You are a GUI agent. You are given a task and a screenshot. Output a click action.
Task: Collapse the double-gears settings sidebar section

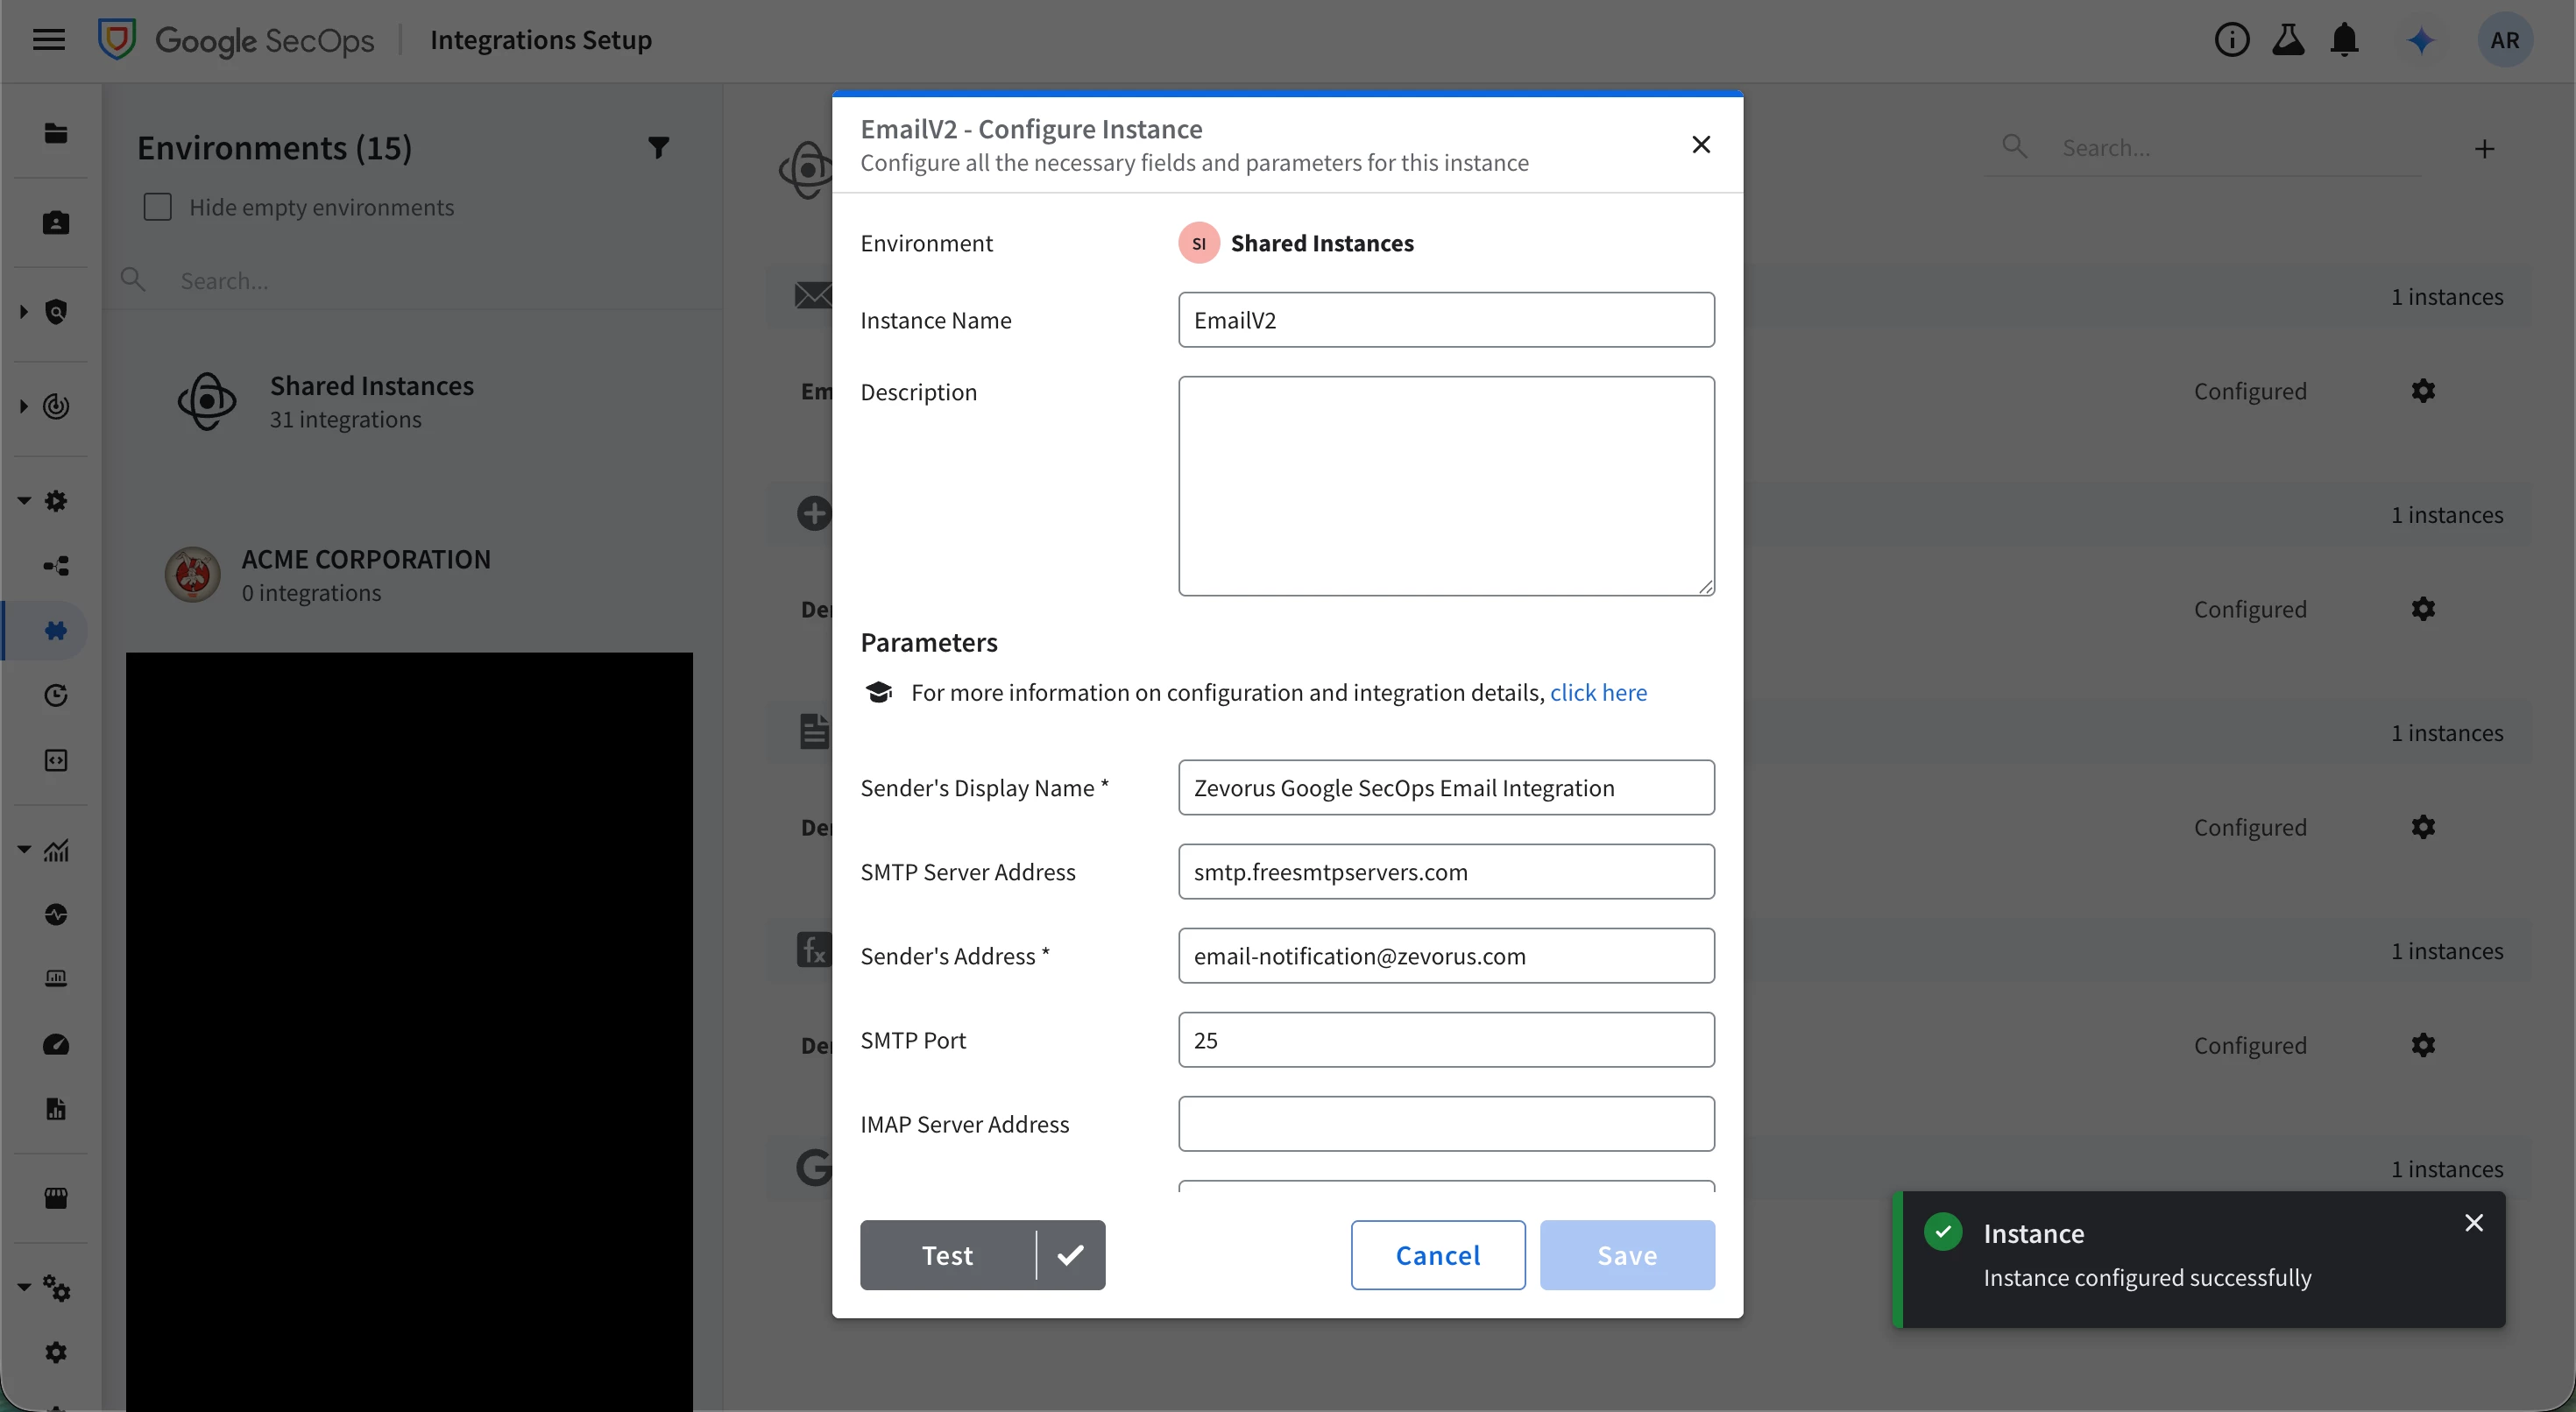tap(24, 1287)
